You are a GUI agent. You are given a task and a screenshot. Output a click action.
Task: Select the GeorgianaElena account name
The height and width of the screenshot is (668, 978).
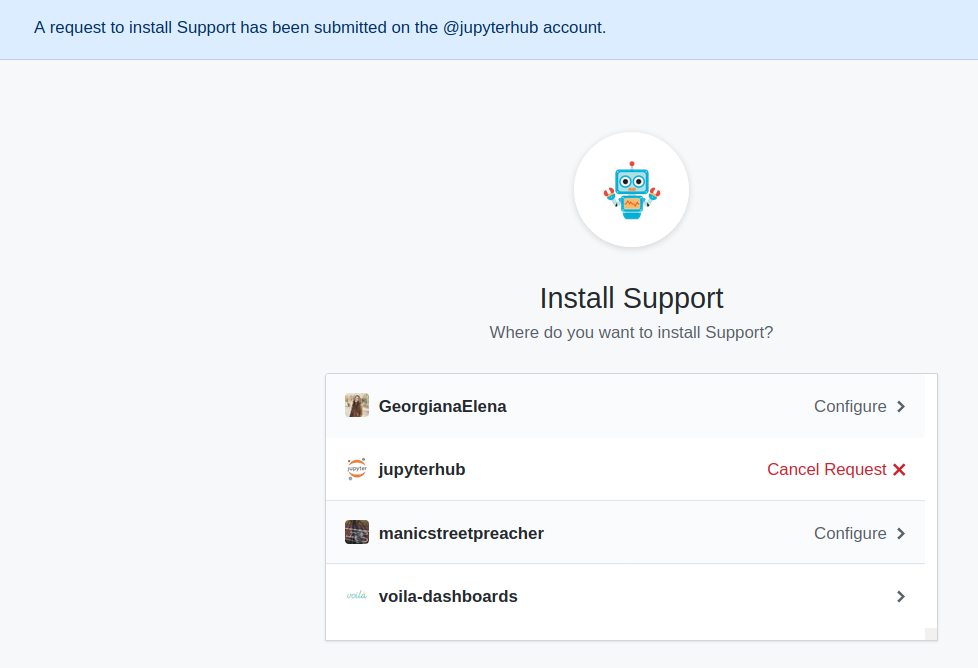pos(442,406)
